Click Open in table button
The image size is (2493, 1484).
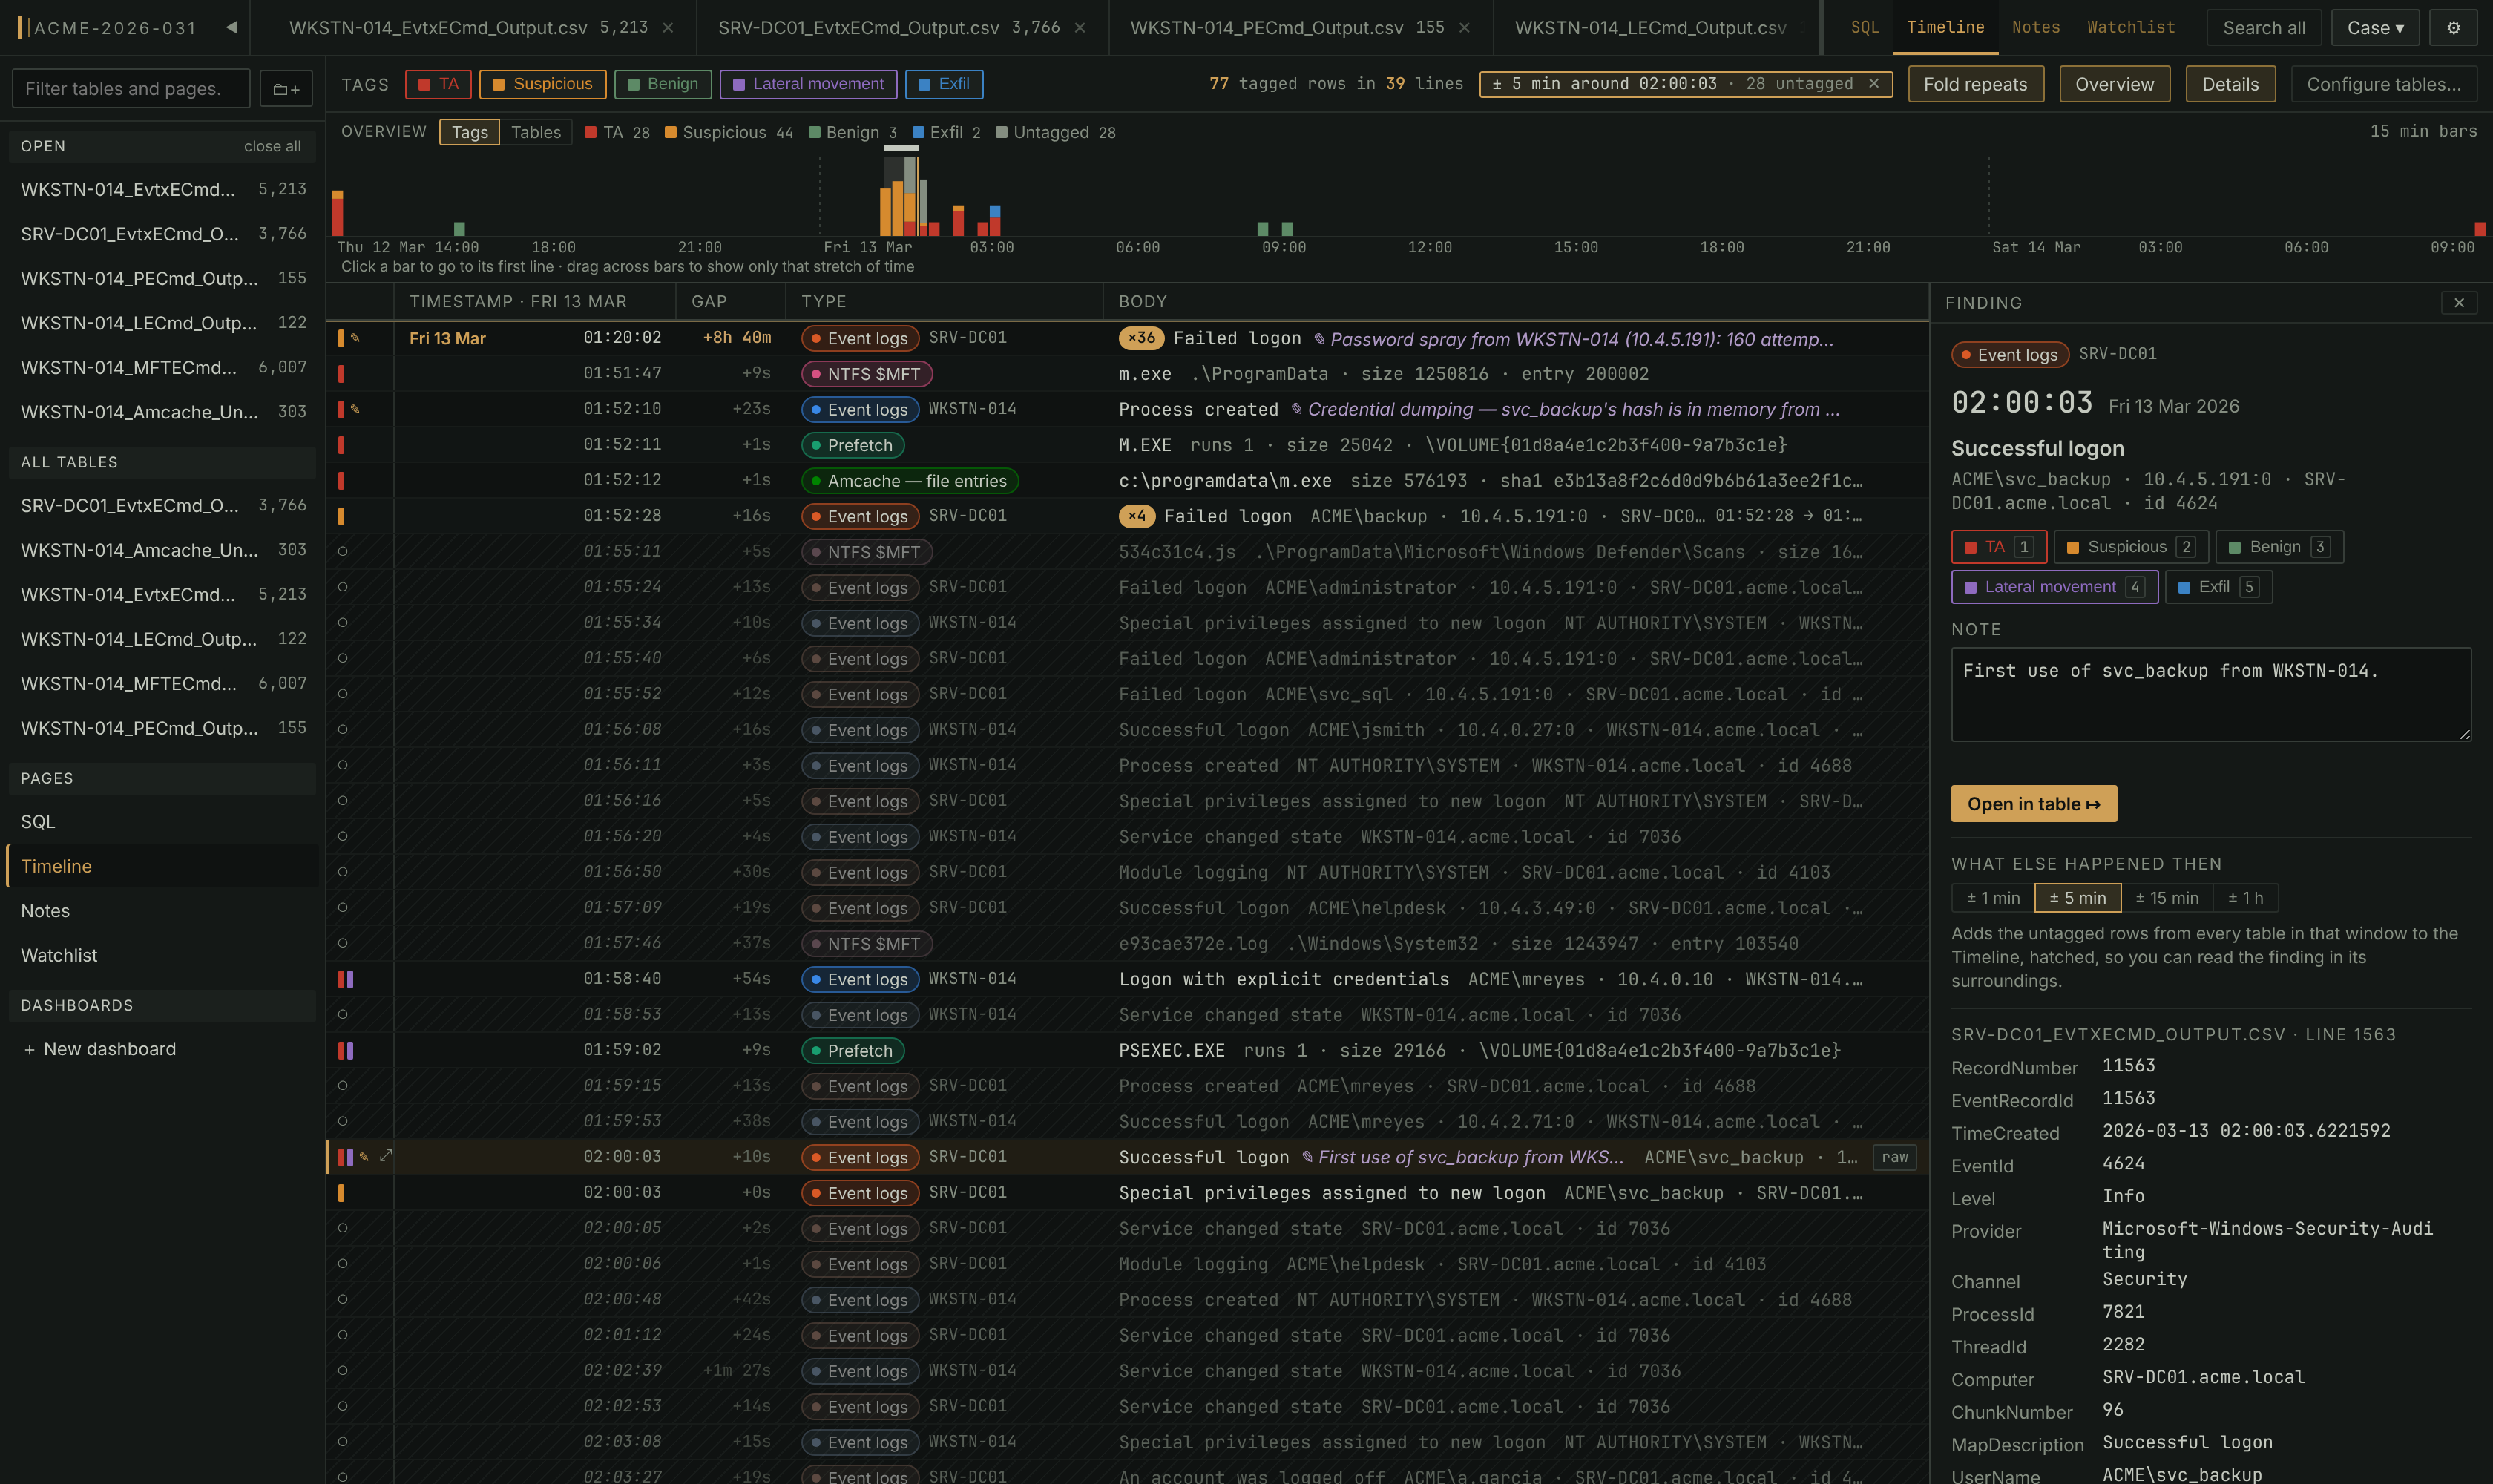[x=2033, y=804]
